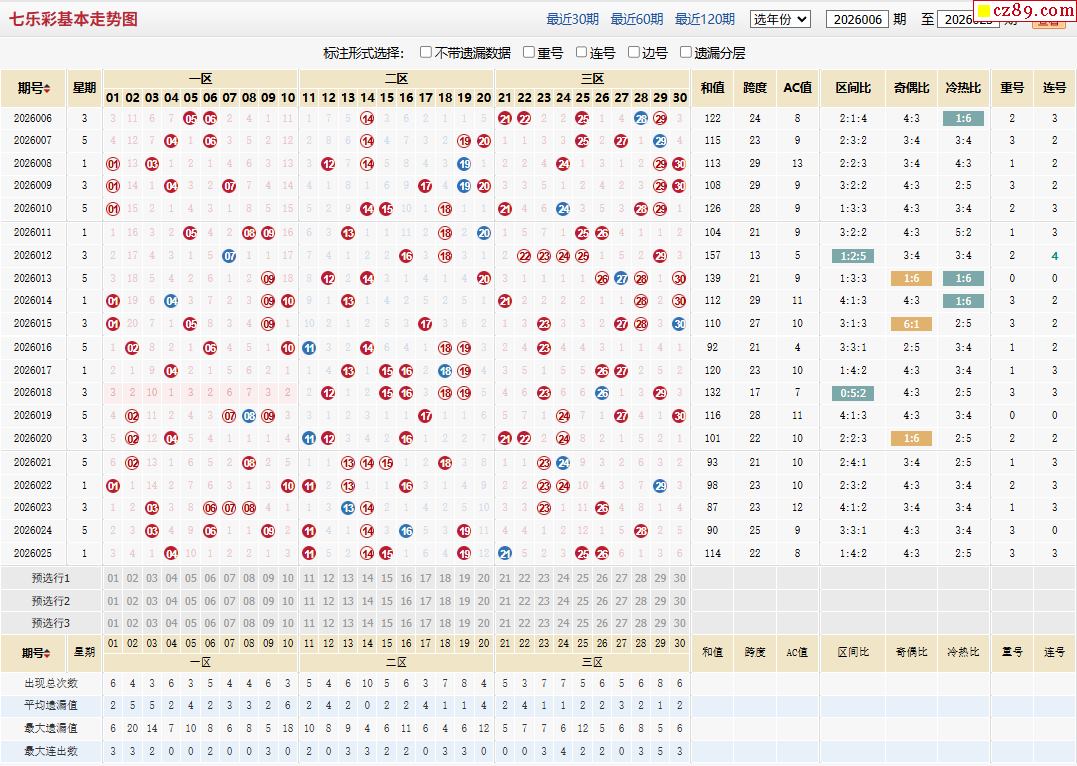Click the sort arrows beside bottom 期号 header
Screen dimensions: 1077x766
47,653
